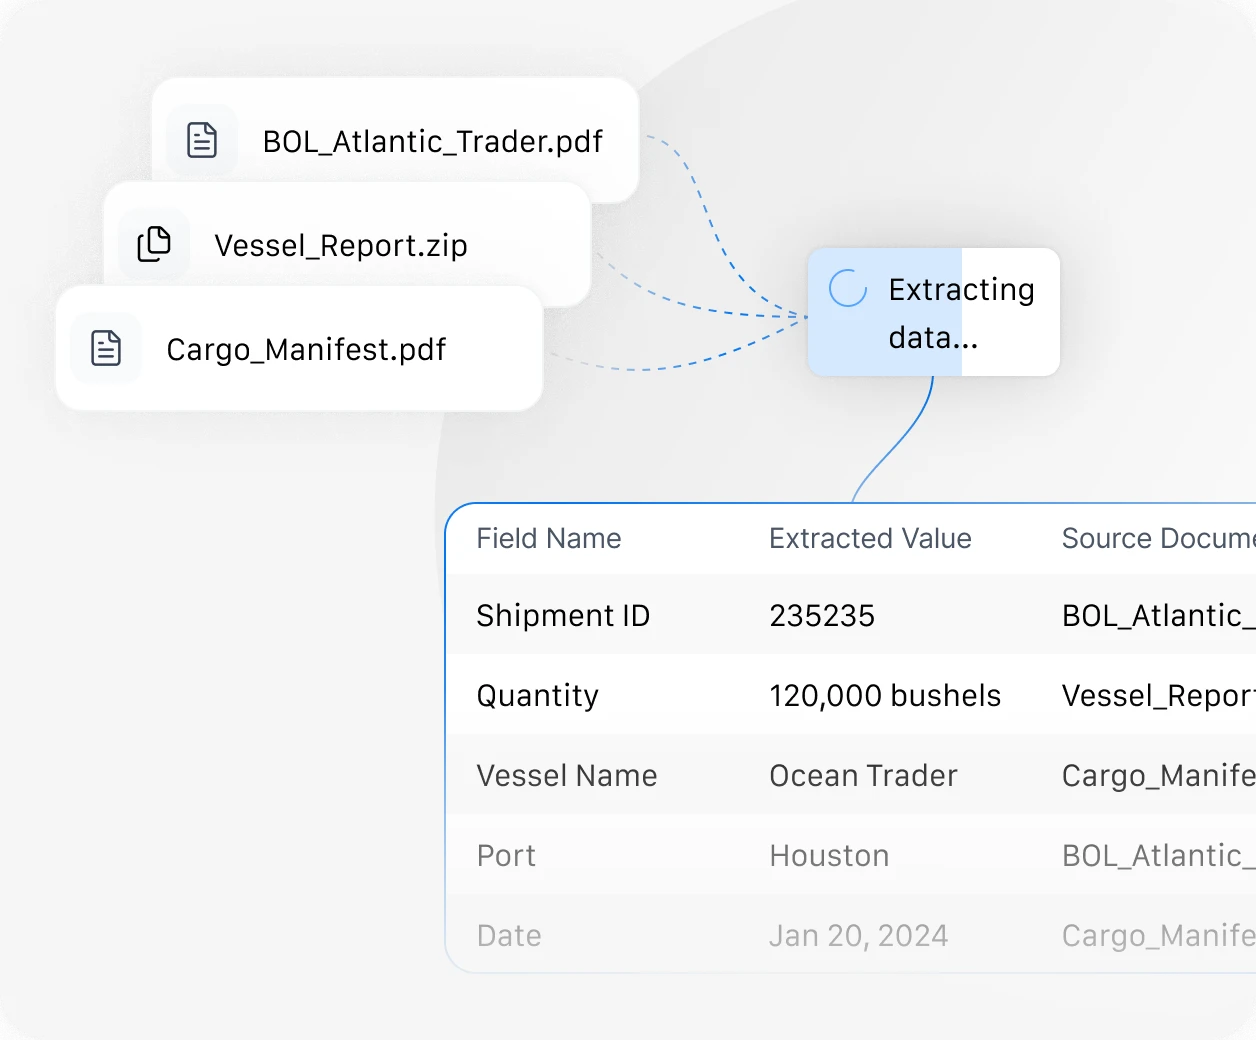Click the Cargo_Manifest.pdf document icon

click(106, 348)
